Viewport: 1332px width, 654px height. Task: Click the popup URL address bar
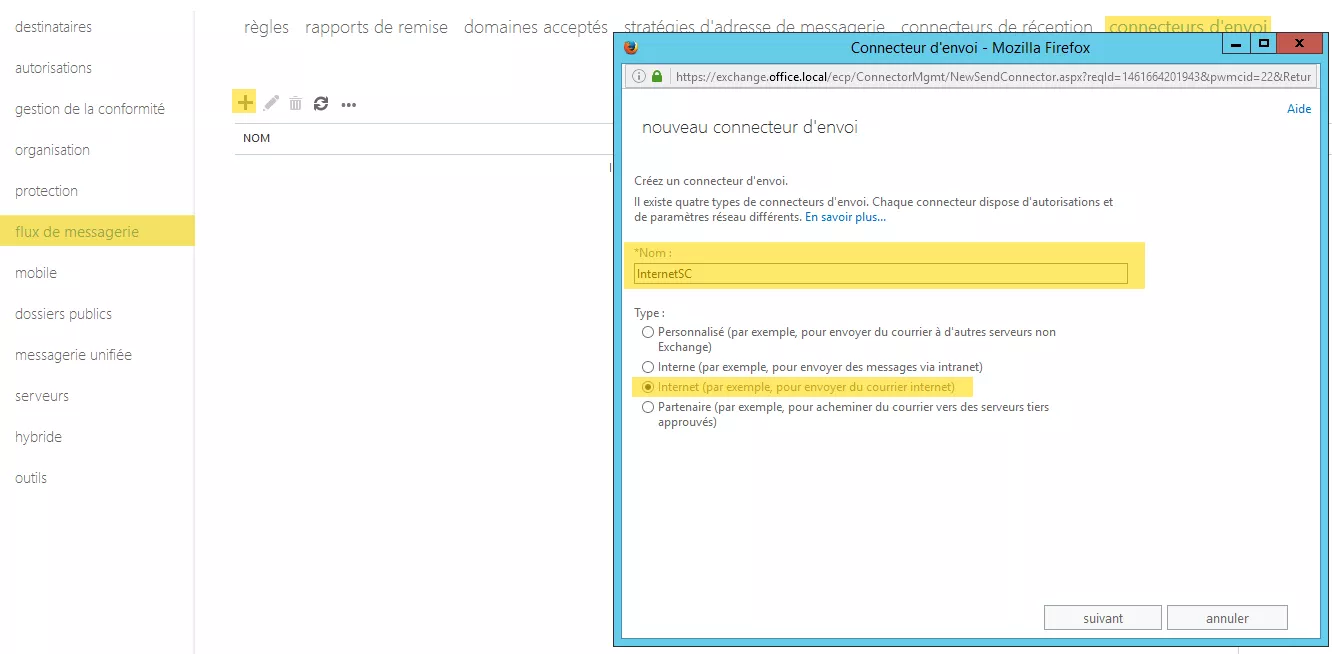tap(994, 76)
